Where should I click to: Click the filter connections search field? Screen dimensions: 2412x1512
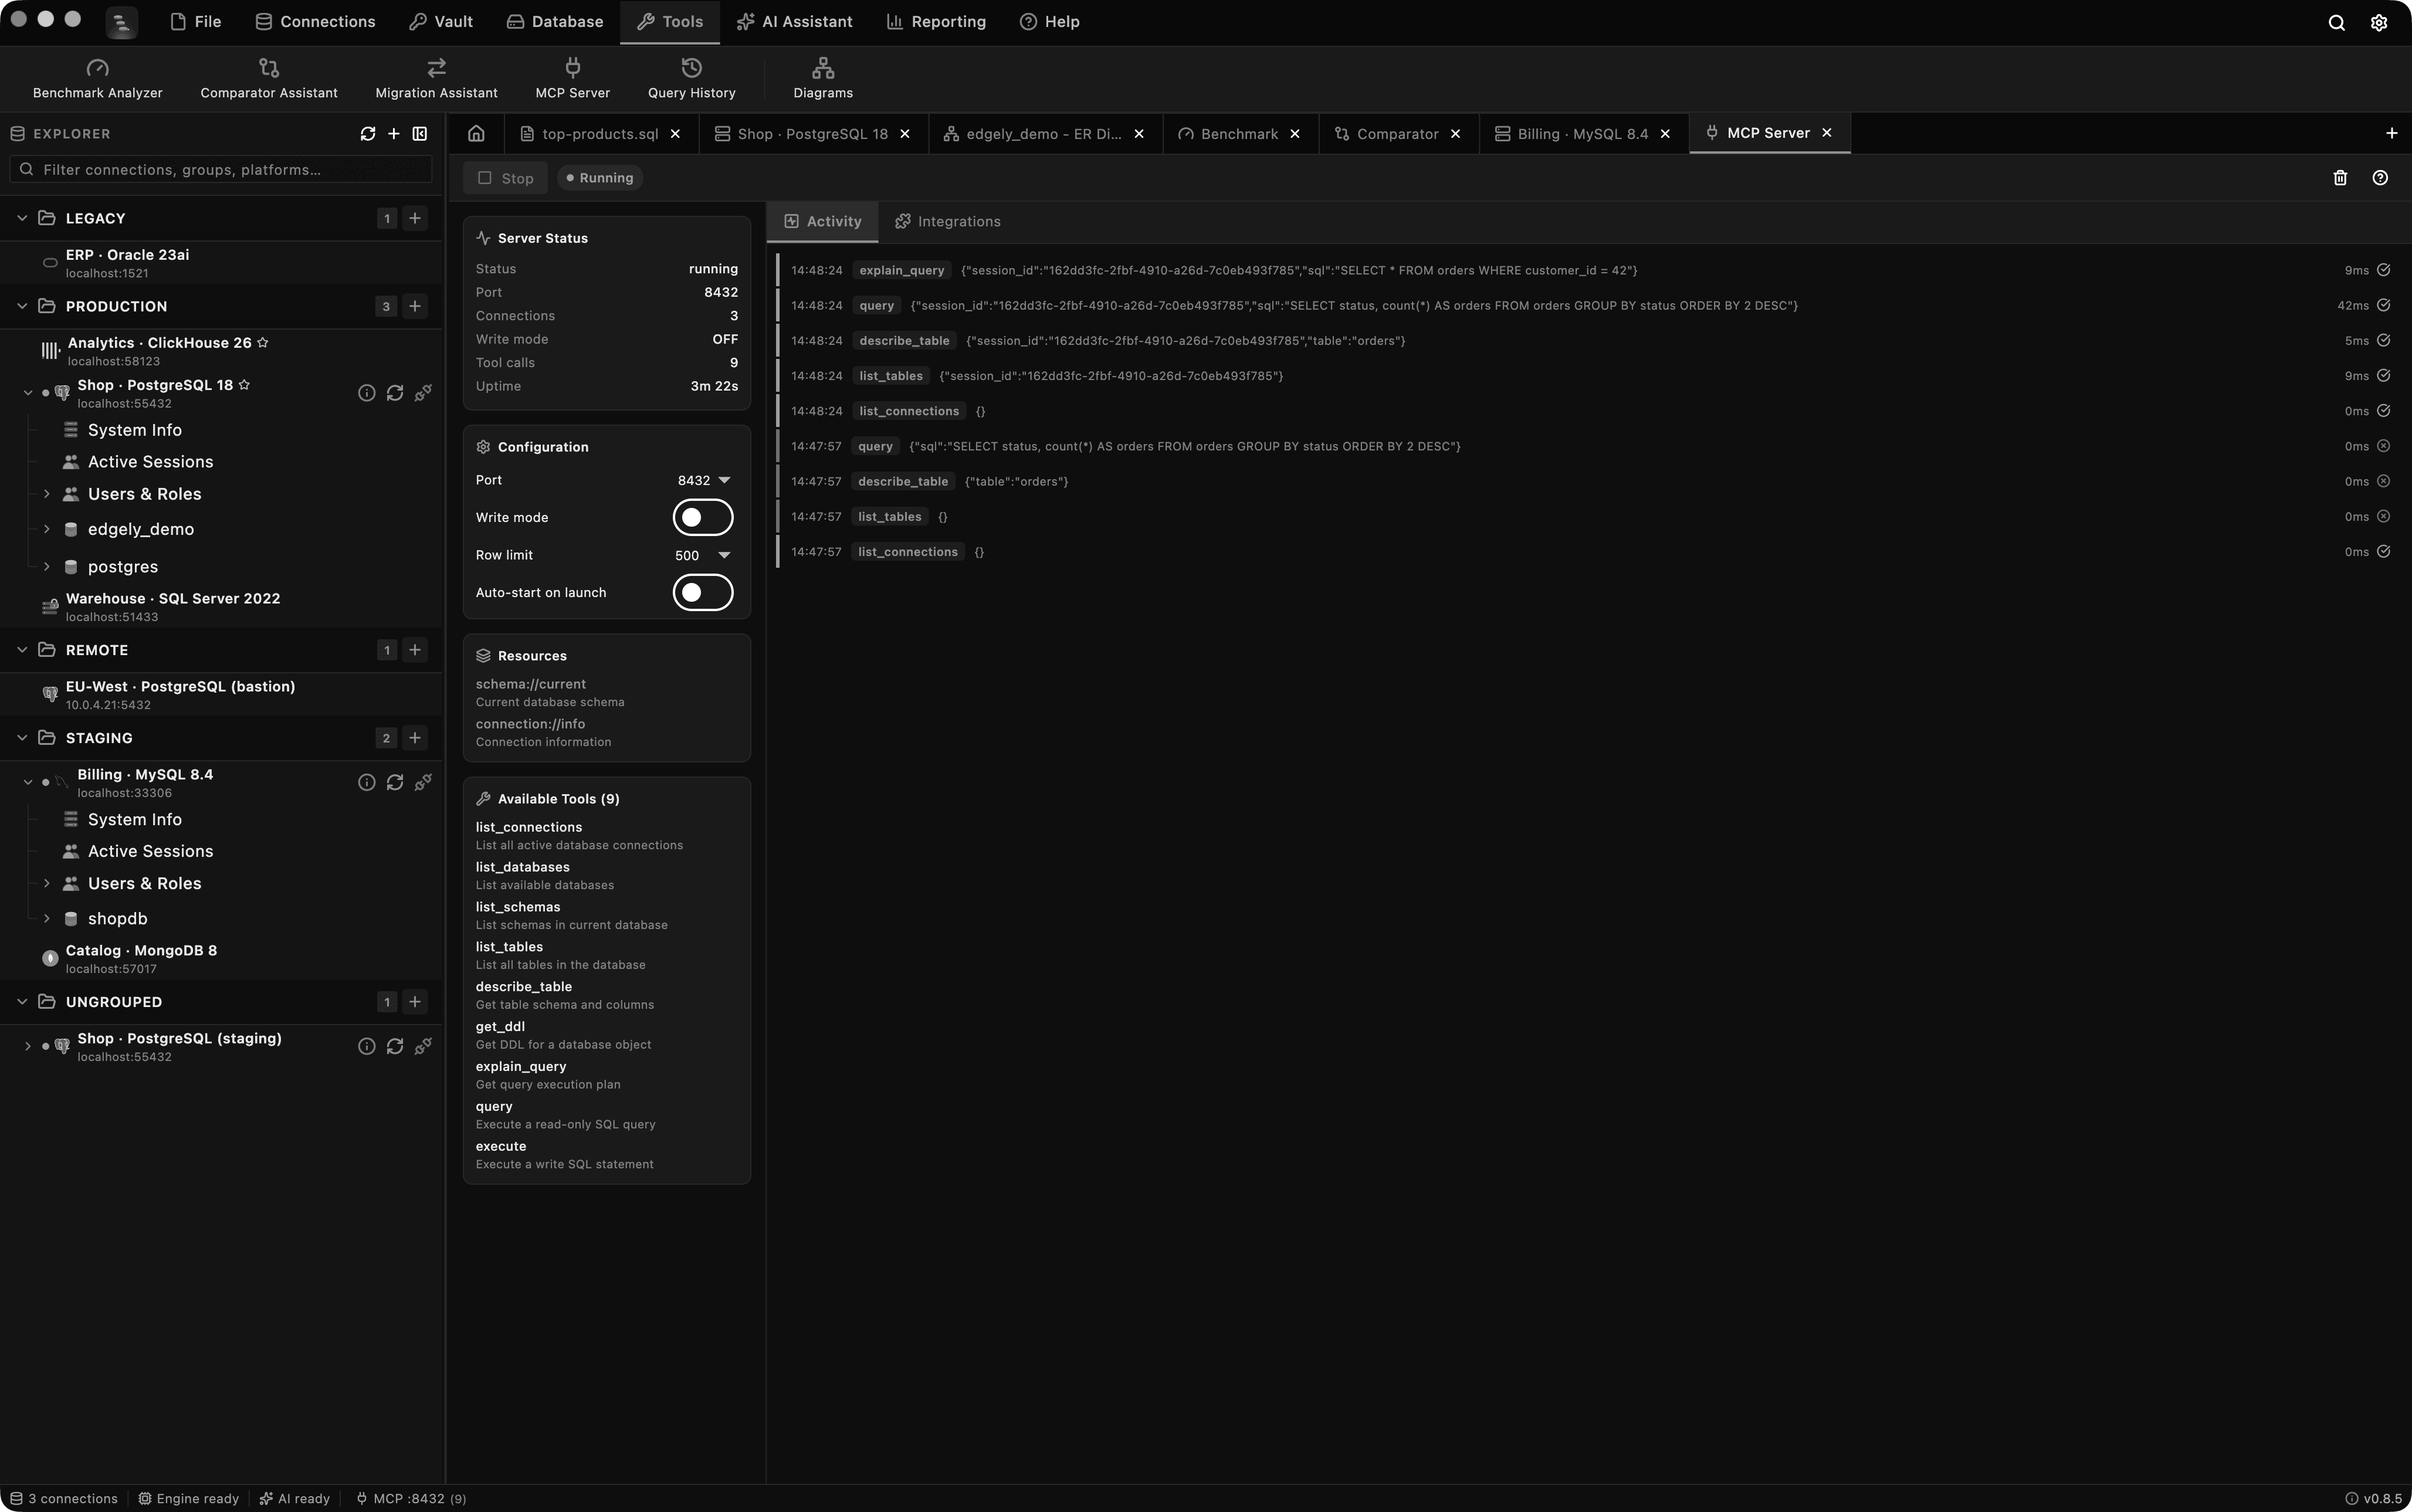221,170
